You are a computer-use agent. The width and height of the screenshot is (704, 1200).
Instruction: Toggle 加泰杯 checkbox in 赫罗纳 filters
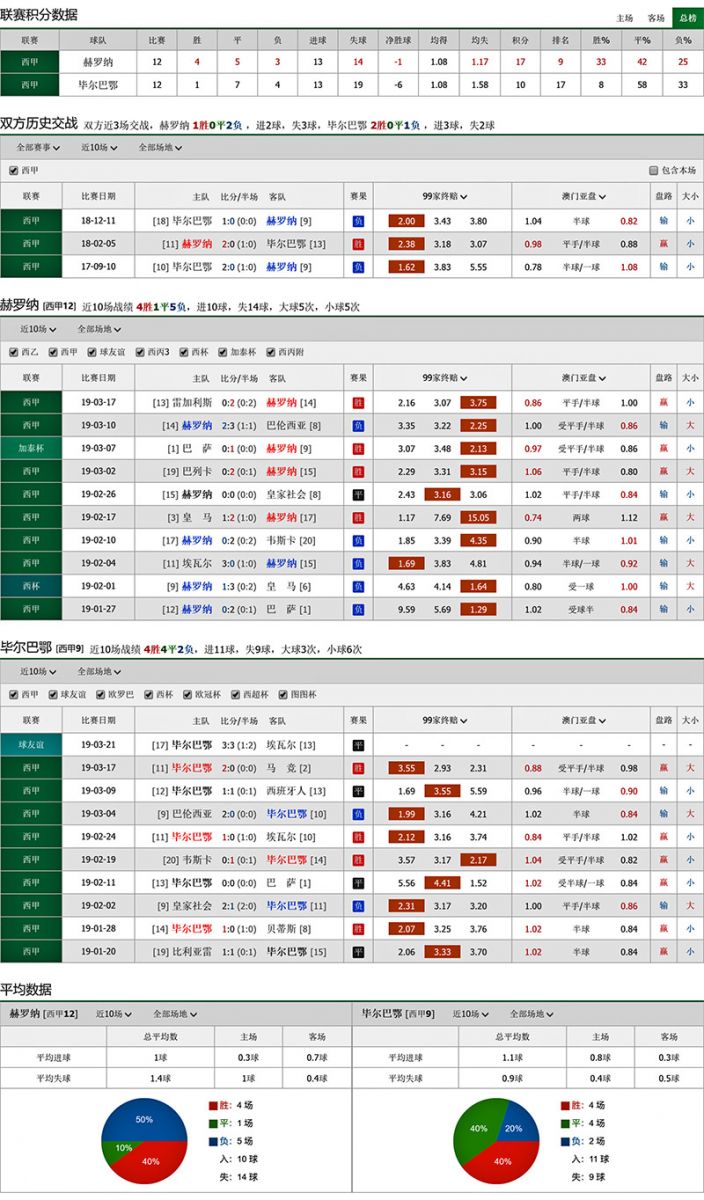point(222,352)
